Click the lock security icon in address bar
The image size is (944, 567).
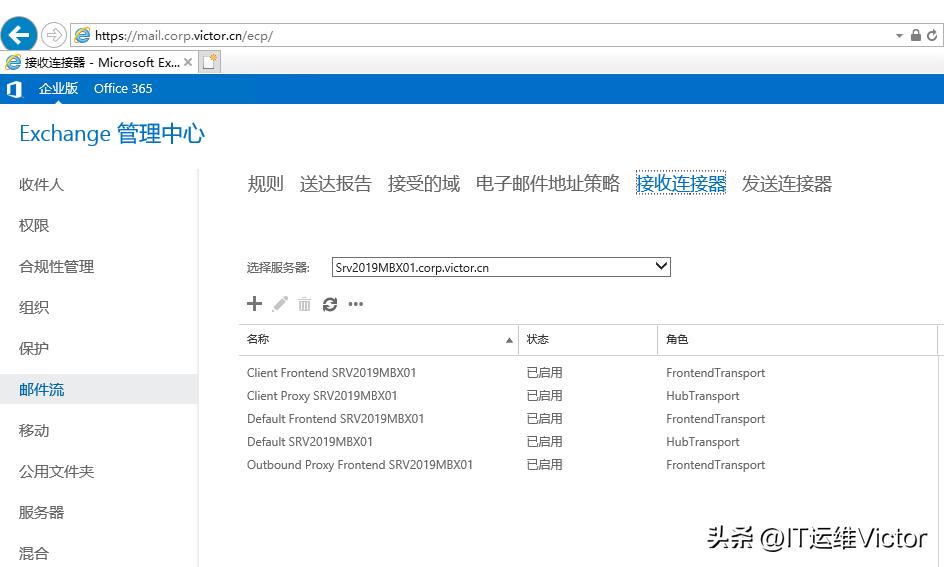pyautogui.click(x=916, y=35)
